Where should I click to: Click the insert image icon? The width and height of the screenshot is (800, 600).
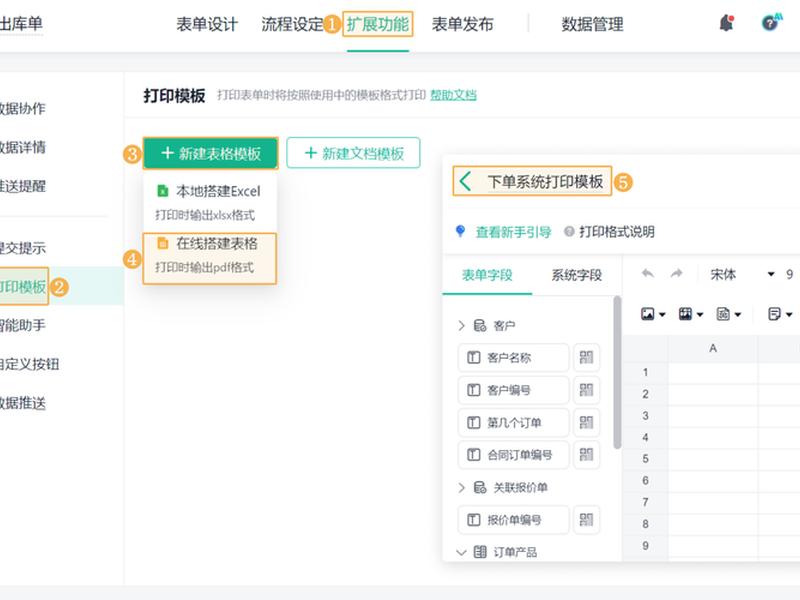coord(647,314)
